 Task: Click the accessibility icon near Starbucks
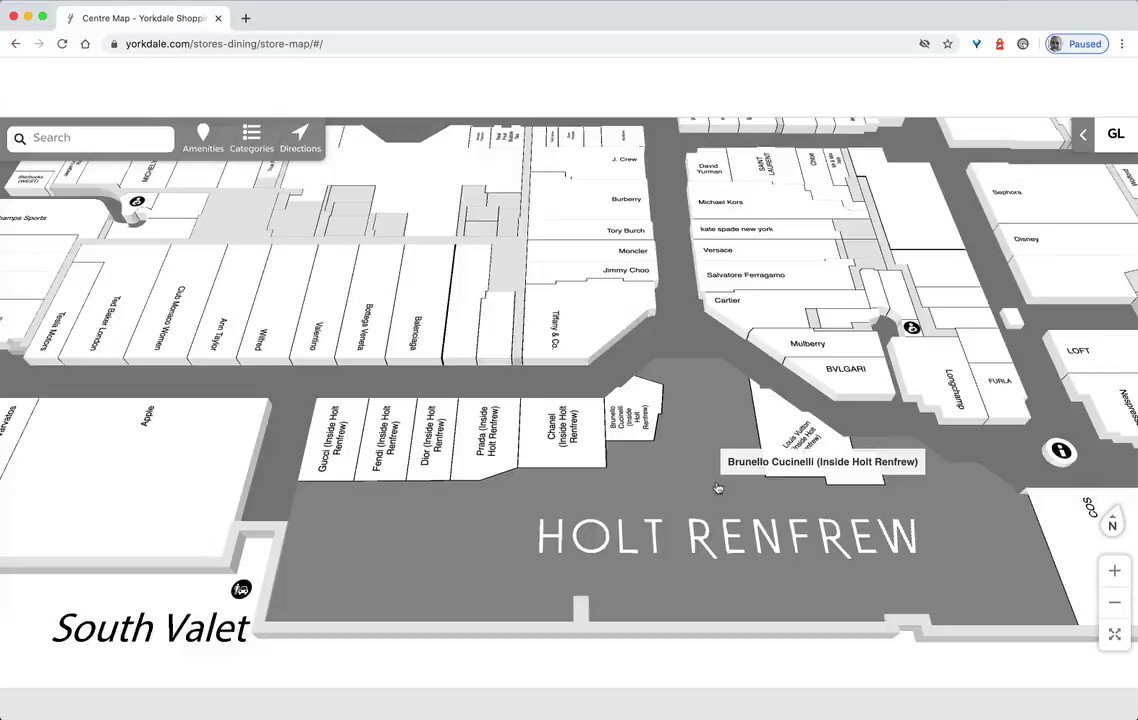(x=137, y=201)
